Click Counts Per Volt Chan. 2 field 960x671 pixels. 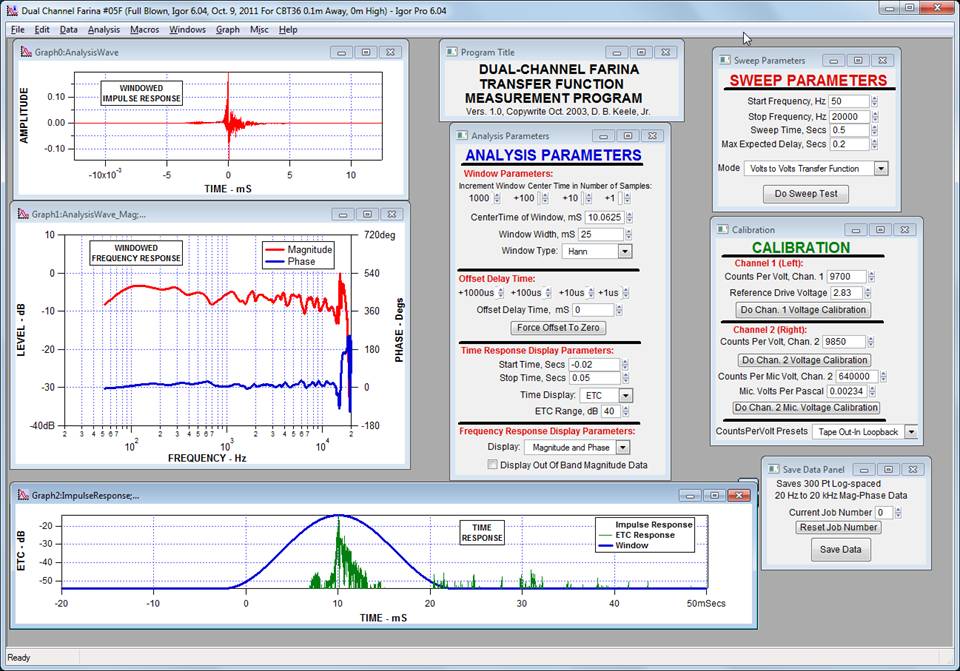[x=844, y=342]
